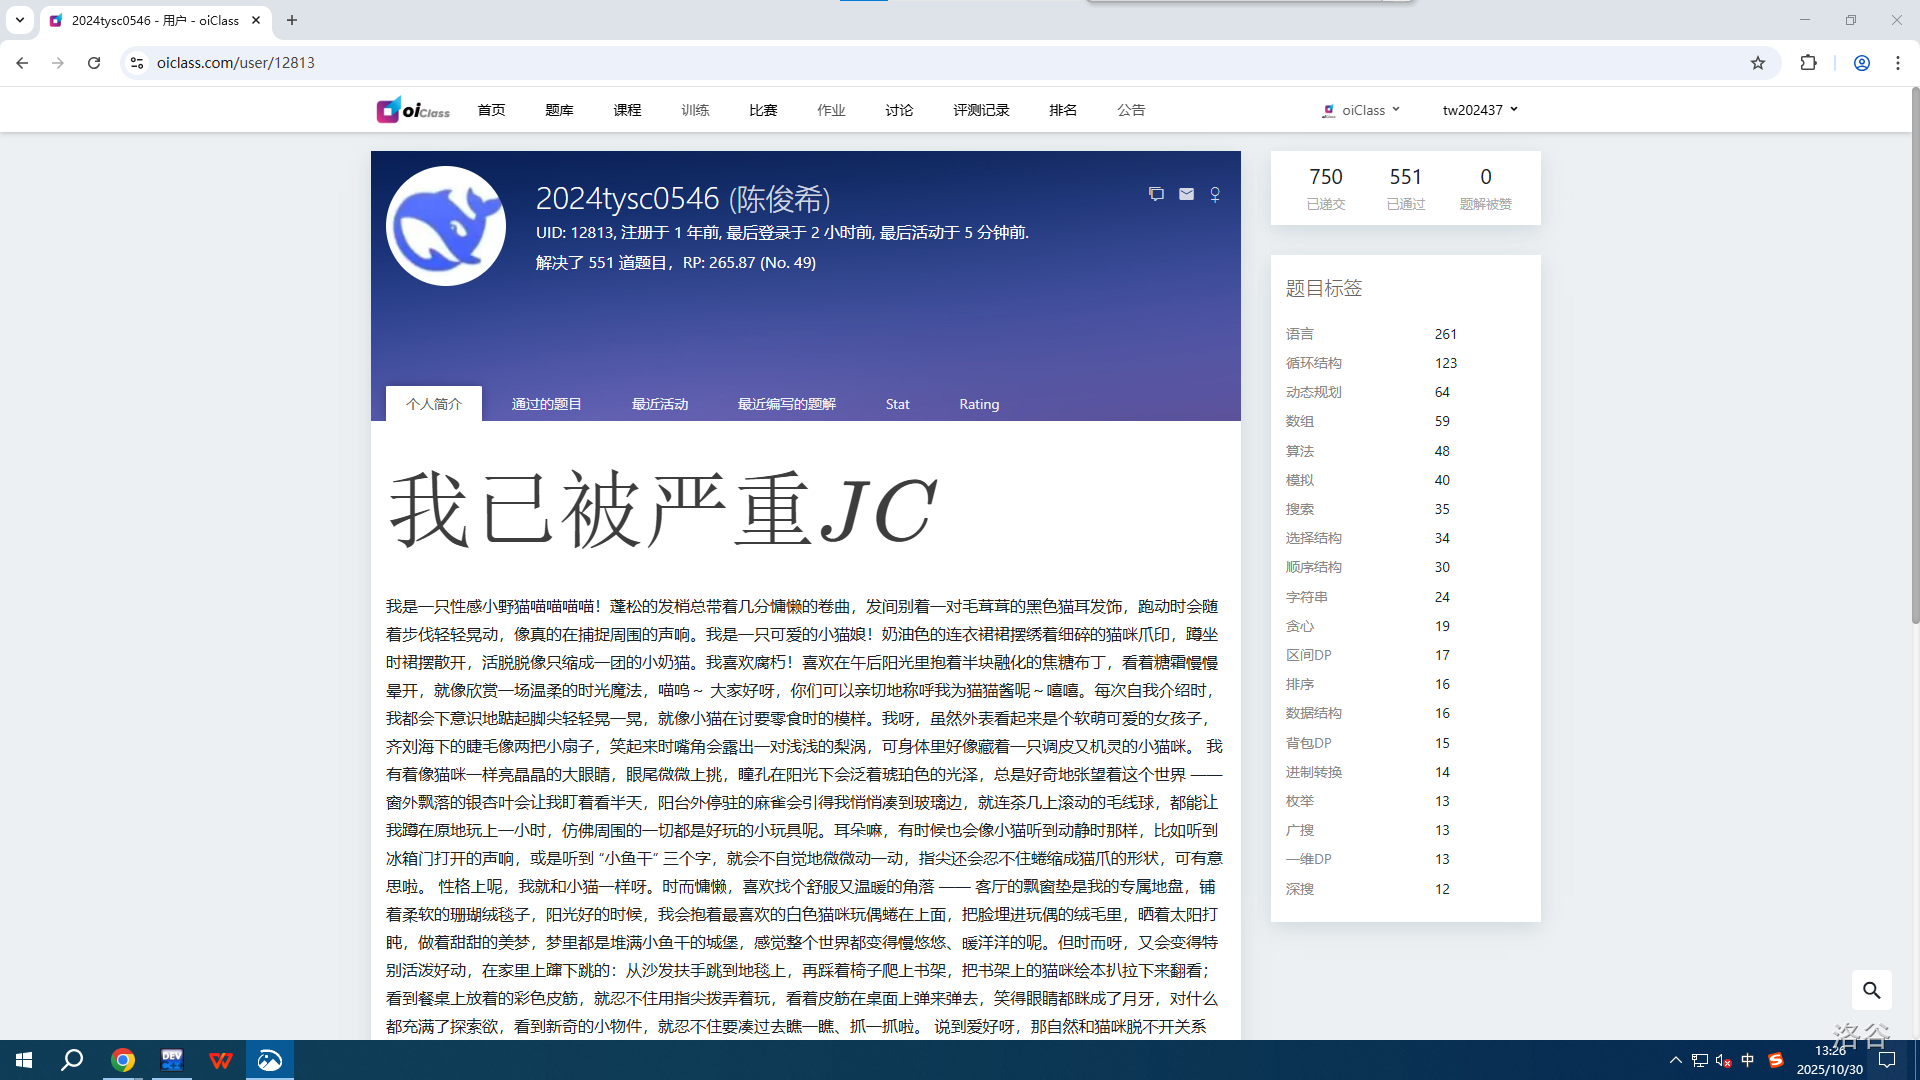Open the floating search magnifier button

[1871, 990]
